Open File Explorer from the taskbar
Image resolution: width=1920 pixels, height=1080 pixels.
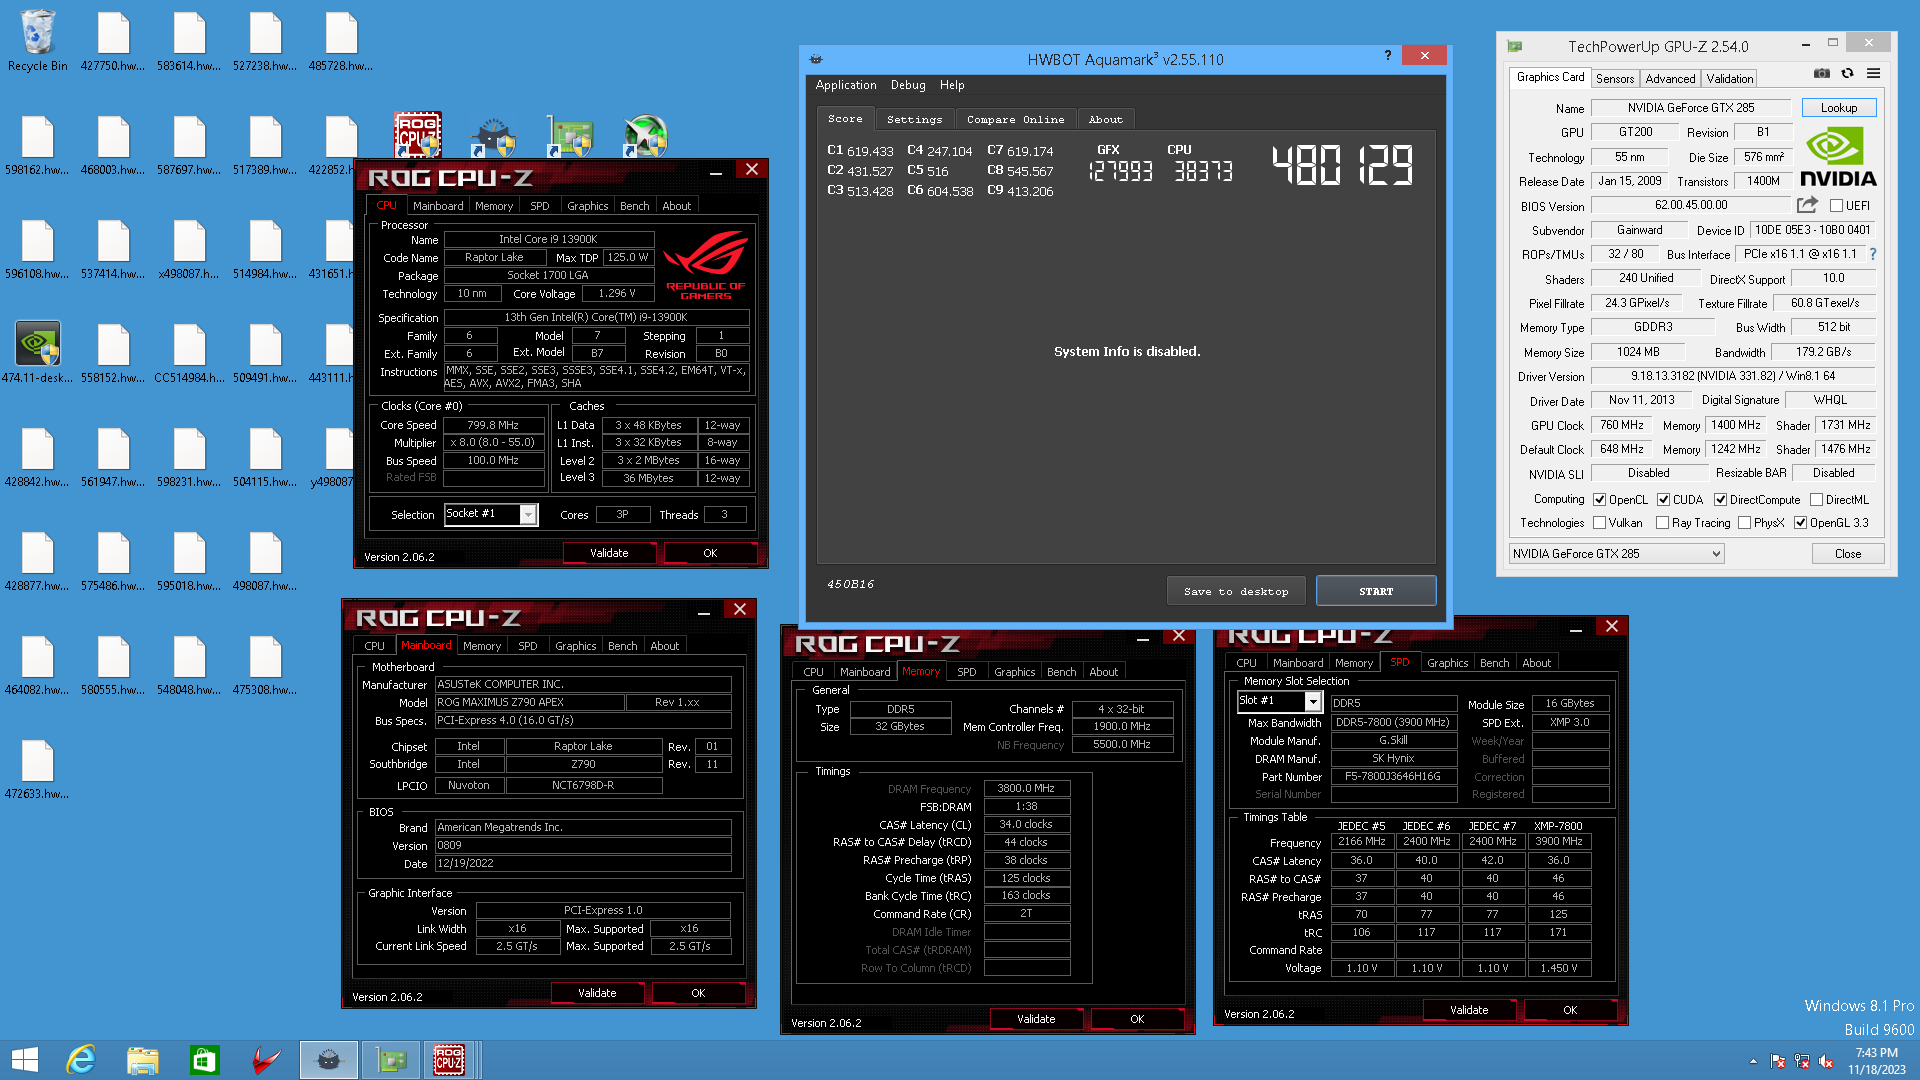(x=142, y=1060)
